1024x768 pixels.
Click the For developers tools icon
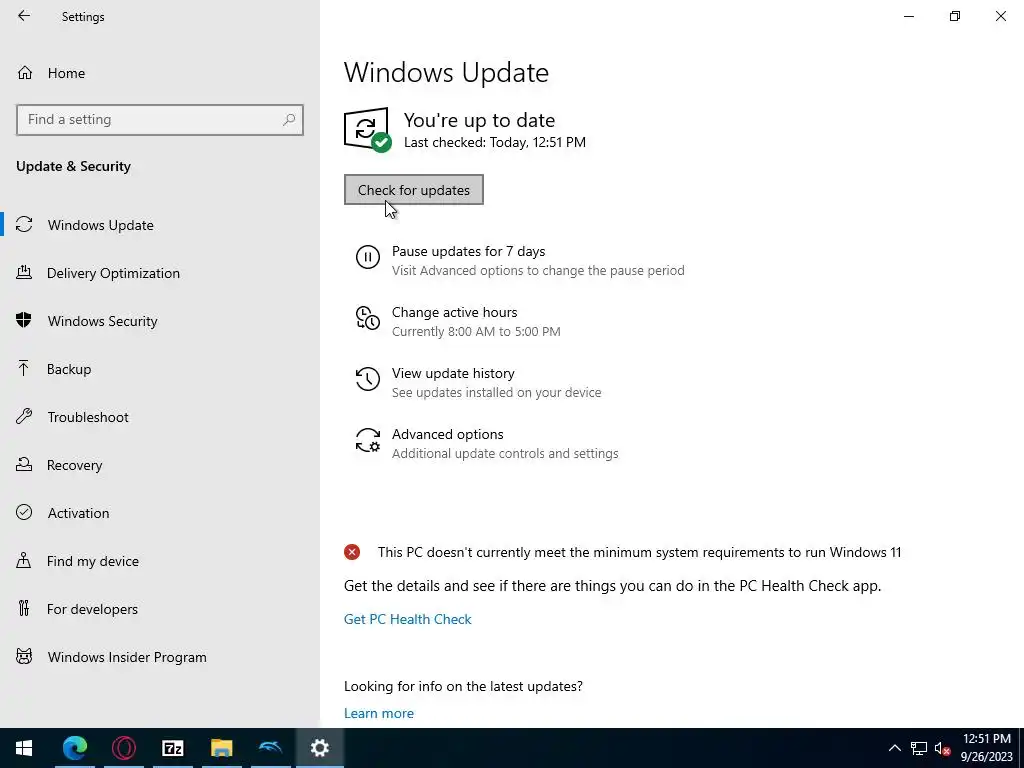click(x=24, y=609)
